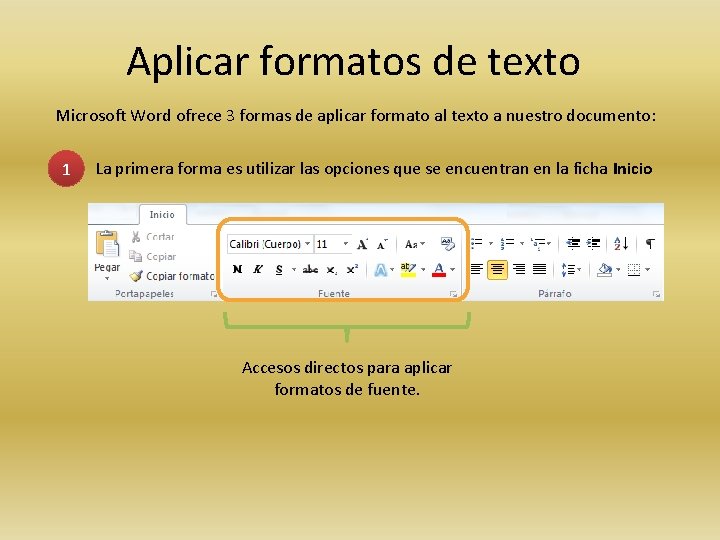Click Copiar formato paintbrush button
The width and height of the screenshot is (720, 540).
coord(172,276)
